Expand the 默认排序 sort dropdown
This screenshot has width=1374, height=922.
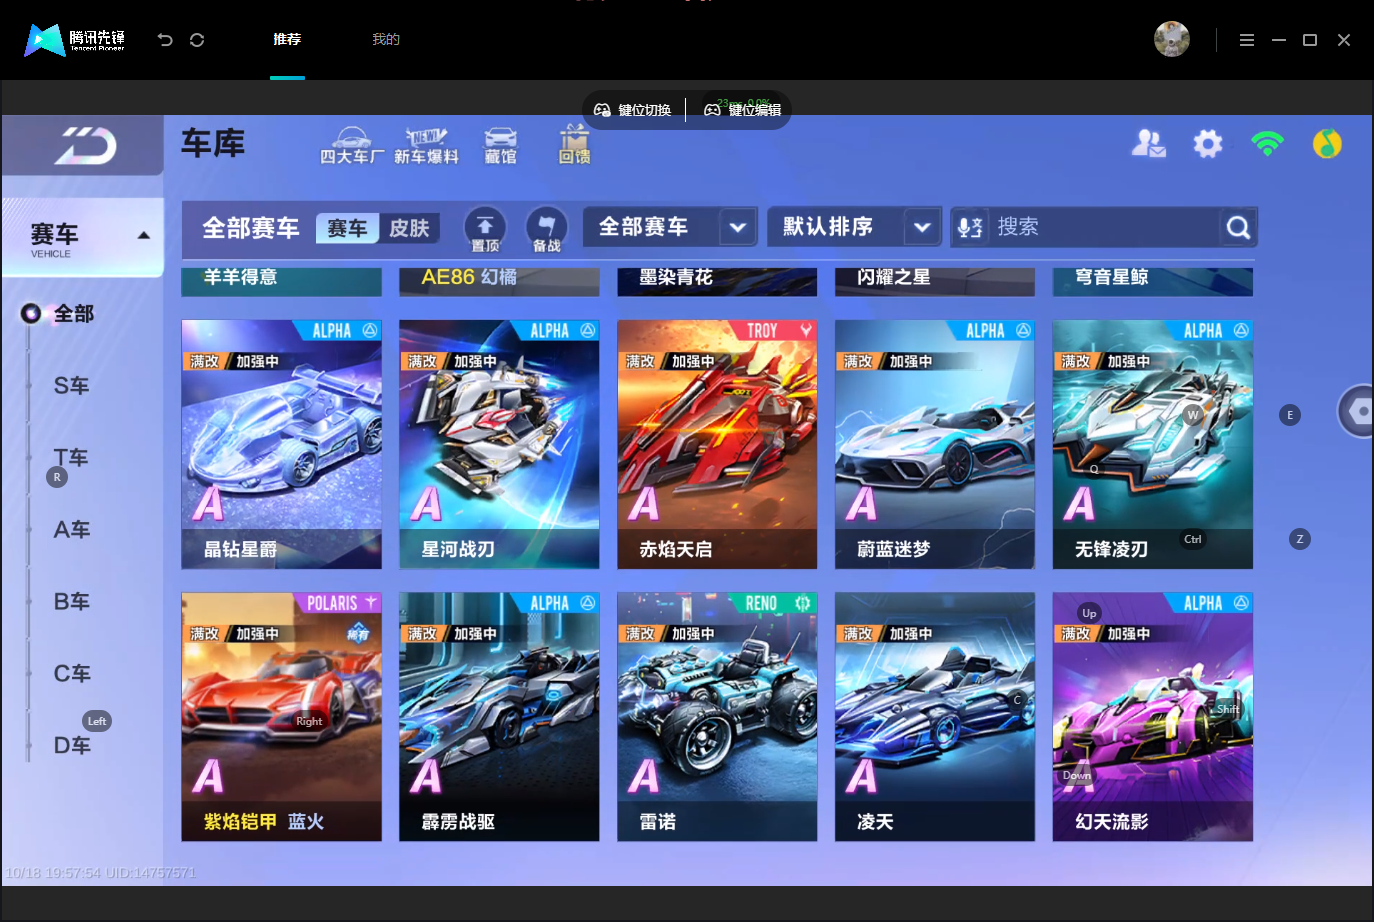click(854, 227)
